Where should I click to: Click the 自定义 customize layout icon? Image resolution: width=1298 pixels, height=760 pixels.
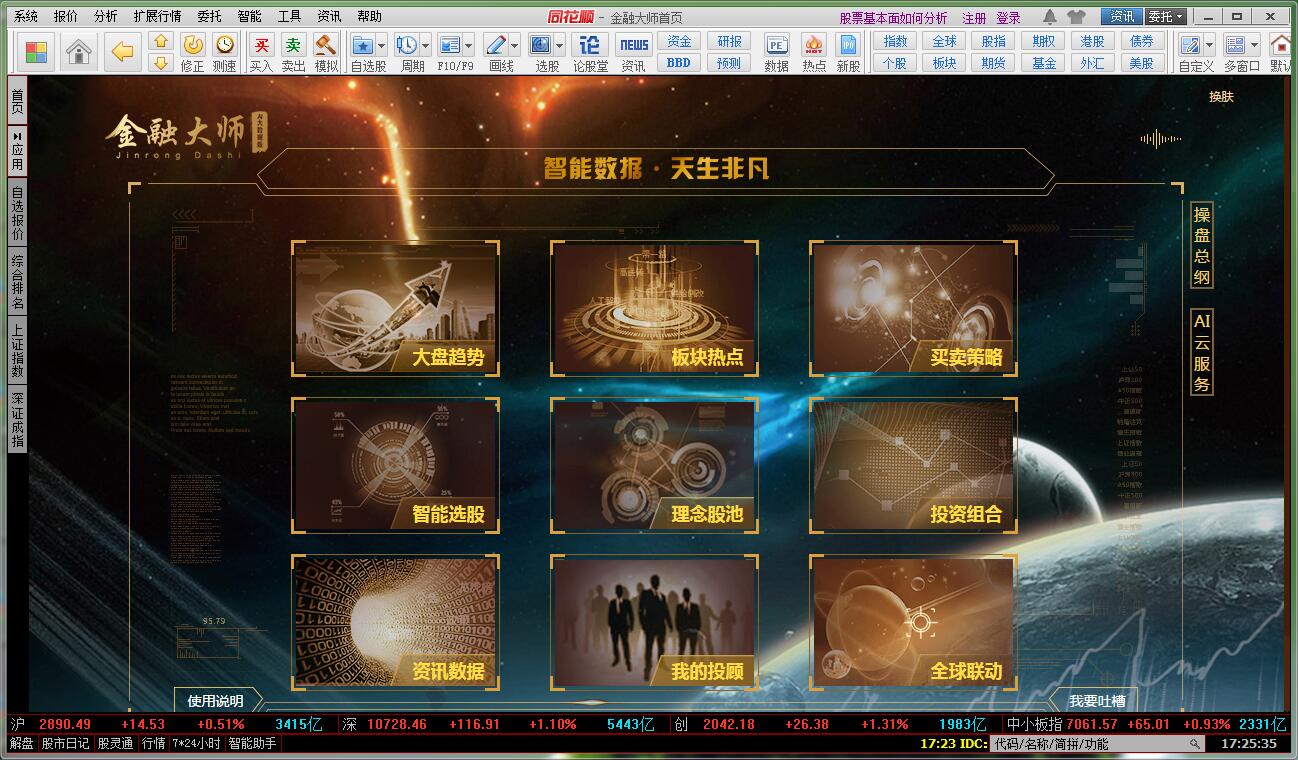[1190, 45]
